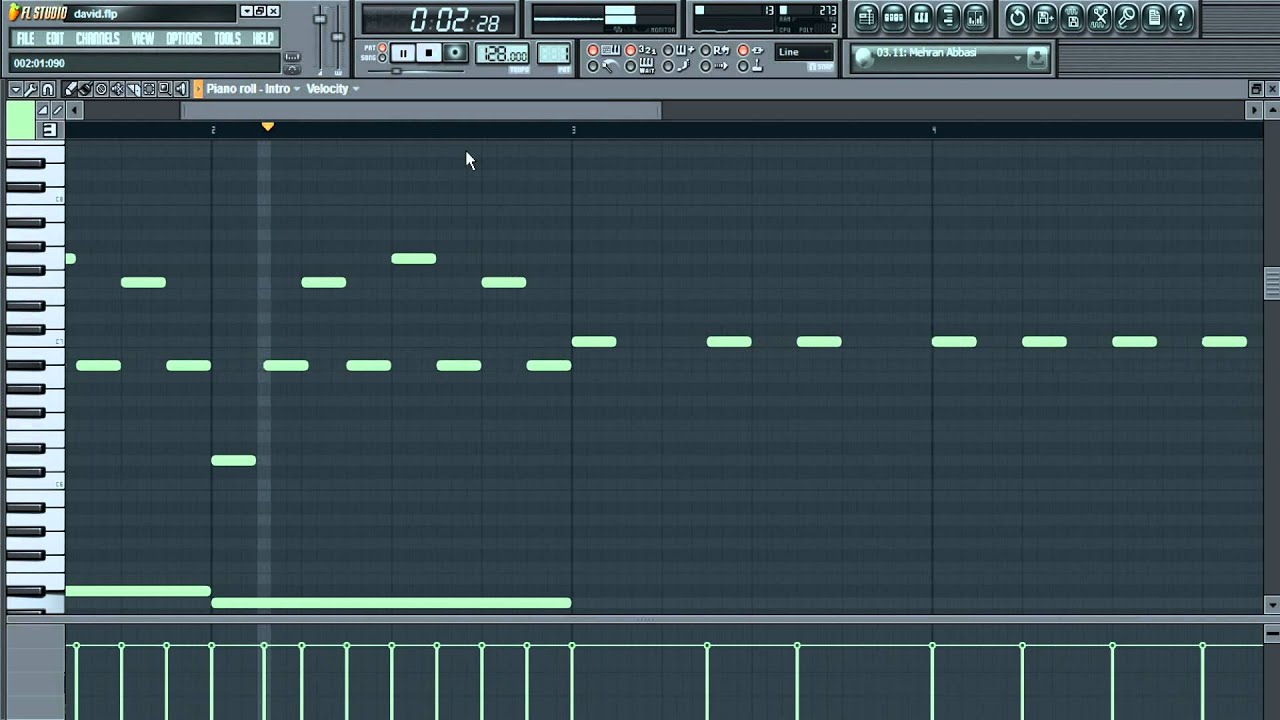Click the orange playhead marker
1280x720 pixels.
click(x=267, y=126)
